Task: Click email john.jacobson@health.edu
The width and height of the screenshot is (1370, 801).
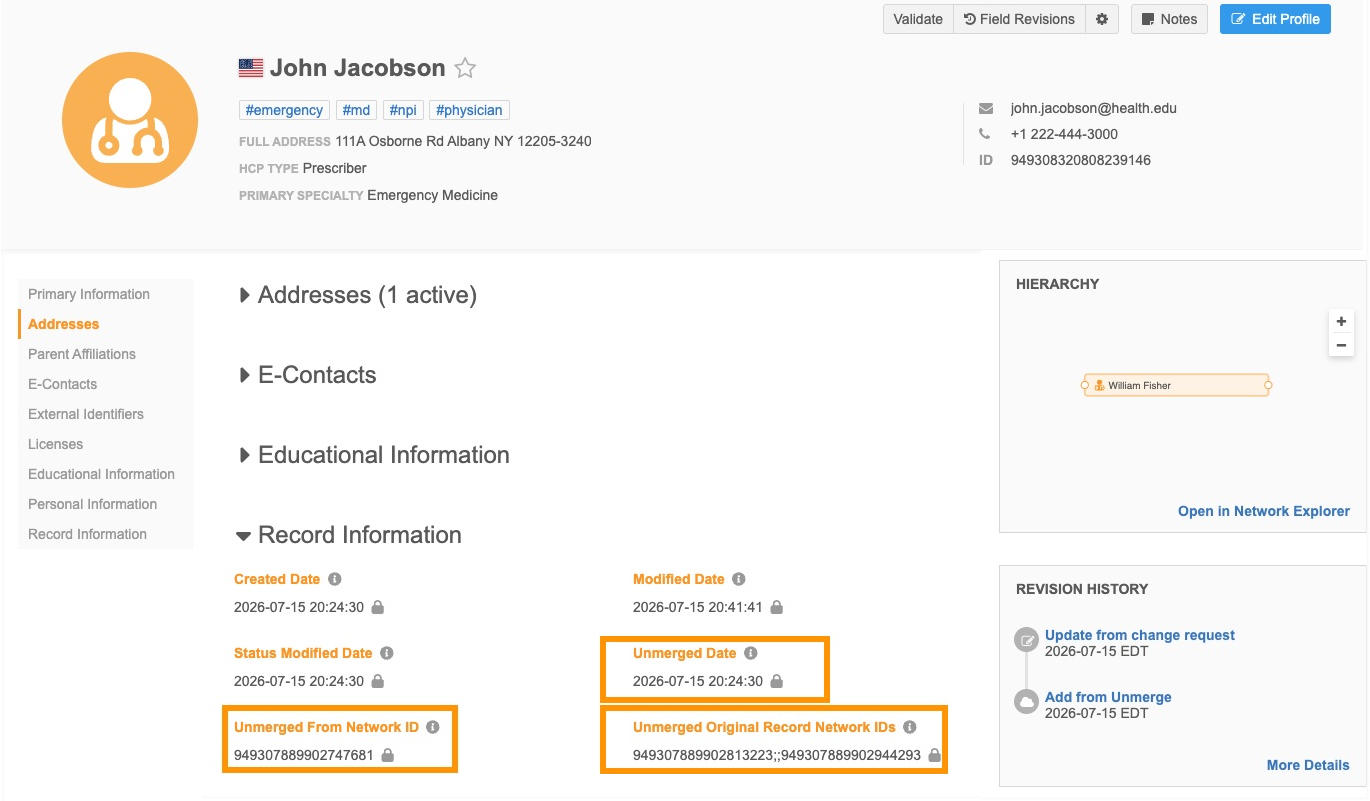Action: (1094, 108)
